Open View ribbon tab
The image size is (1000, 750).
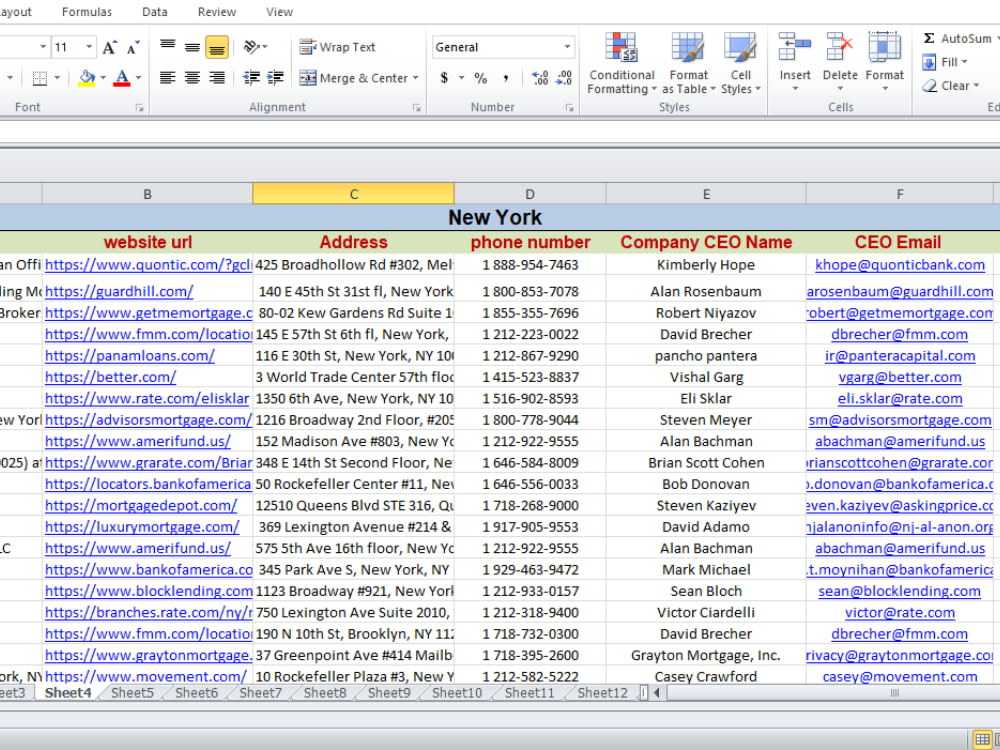coord(279,11)
